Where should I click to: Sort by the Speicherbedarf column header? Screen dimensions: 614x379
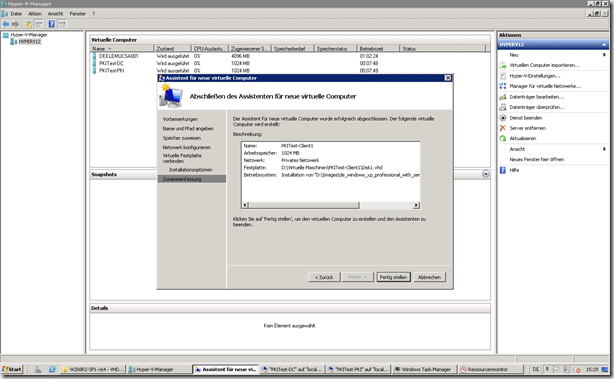(293, 49)
